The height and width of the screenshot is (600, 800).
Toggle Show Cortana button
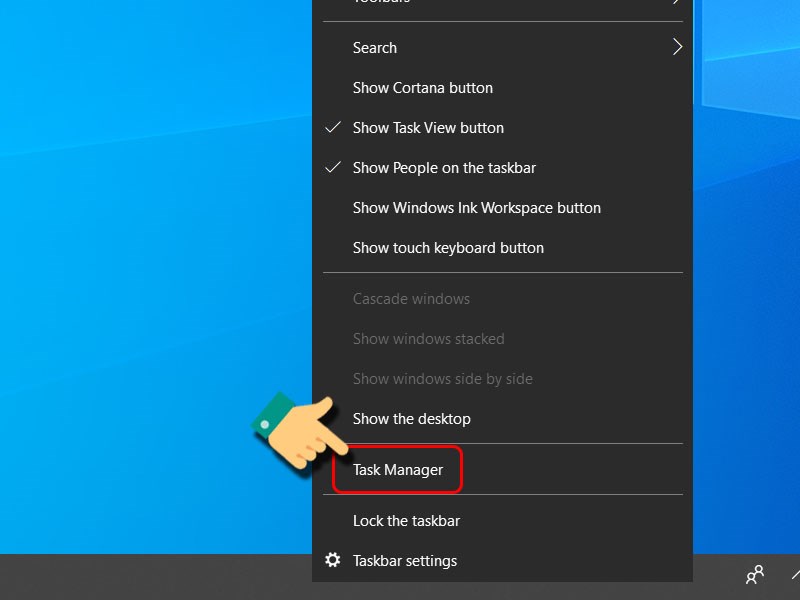421,88
